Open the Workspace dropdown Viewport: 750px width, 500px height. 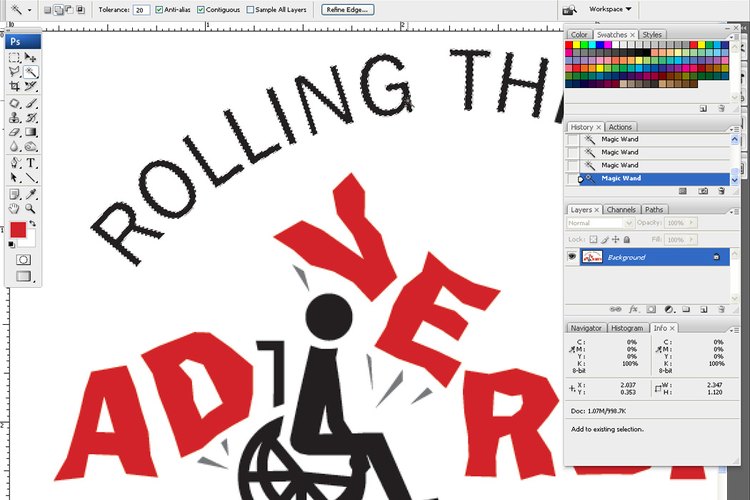[610, 9]
